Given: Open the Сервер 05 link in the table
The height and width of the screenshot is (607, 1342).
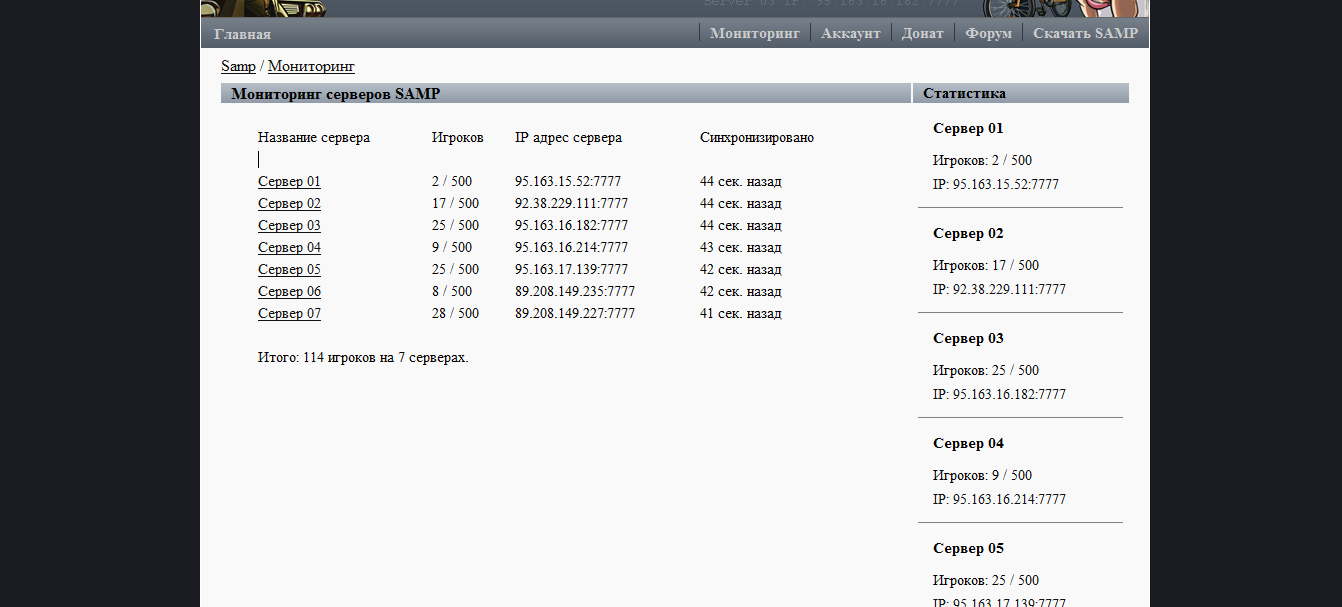Looking at the screenshot, I should (289, 270).
